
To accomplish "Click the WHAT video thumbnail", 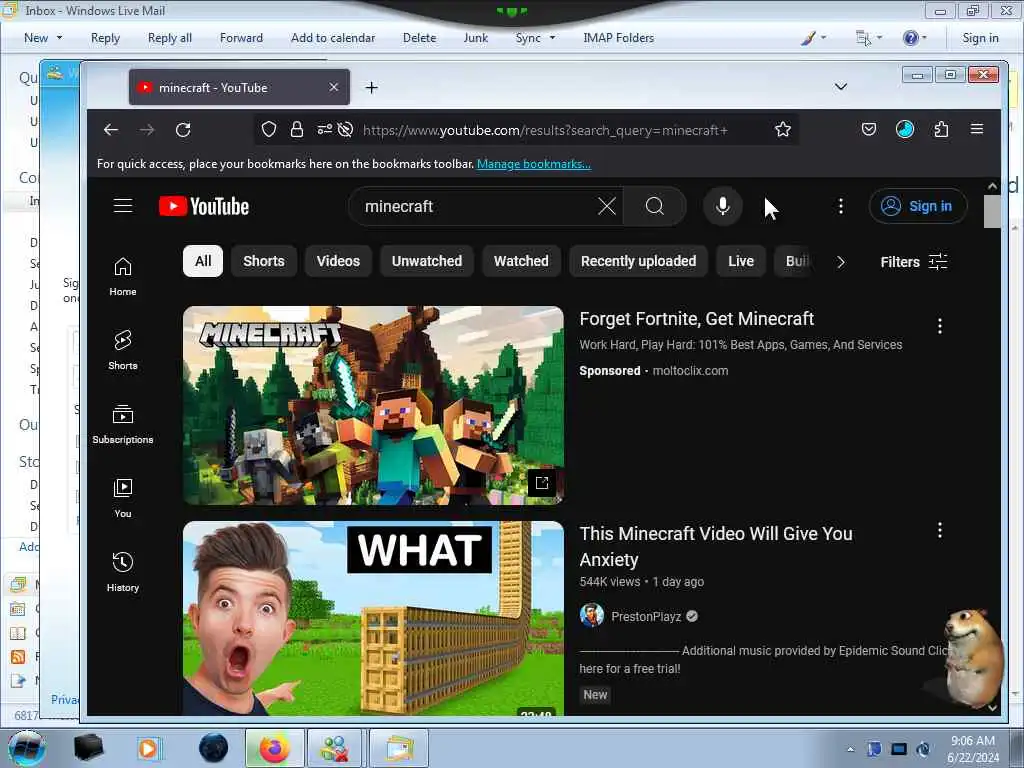I will click(373, 618).
